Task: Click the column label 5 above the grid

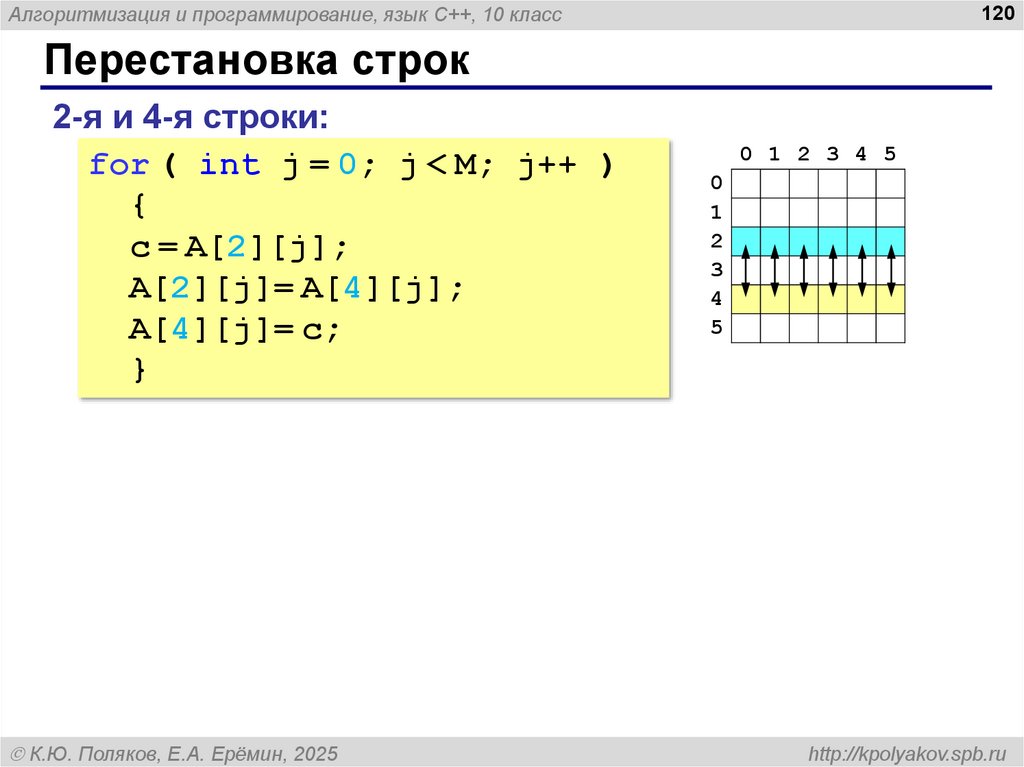Action: coord(890,154)
